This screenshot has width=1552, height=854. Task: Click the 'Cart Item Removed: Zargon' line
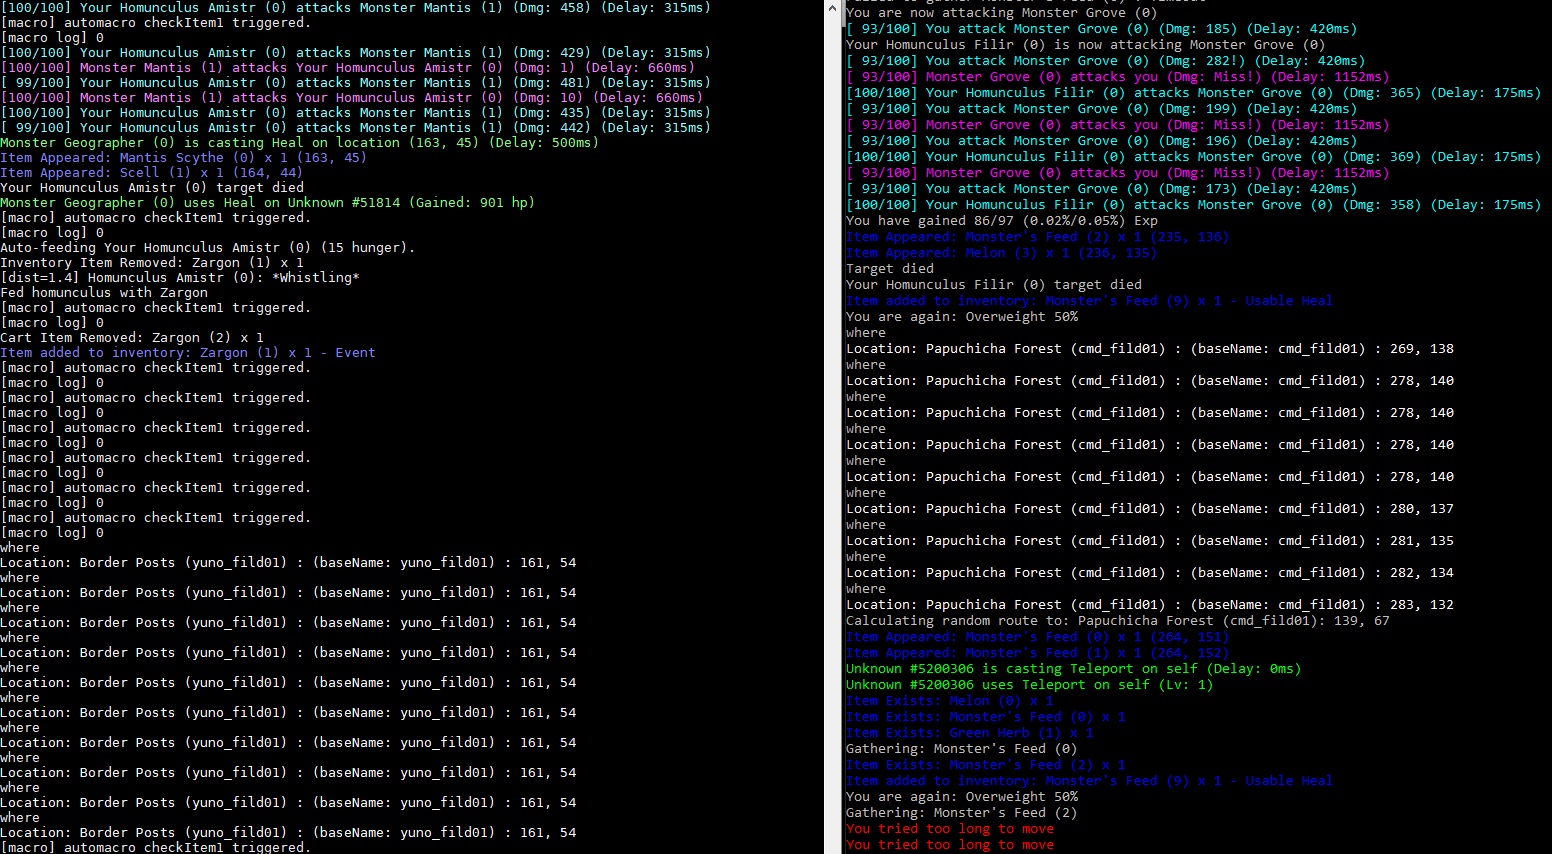(x=131, y=337)
